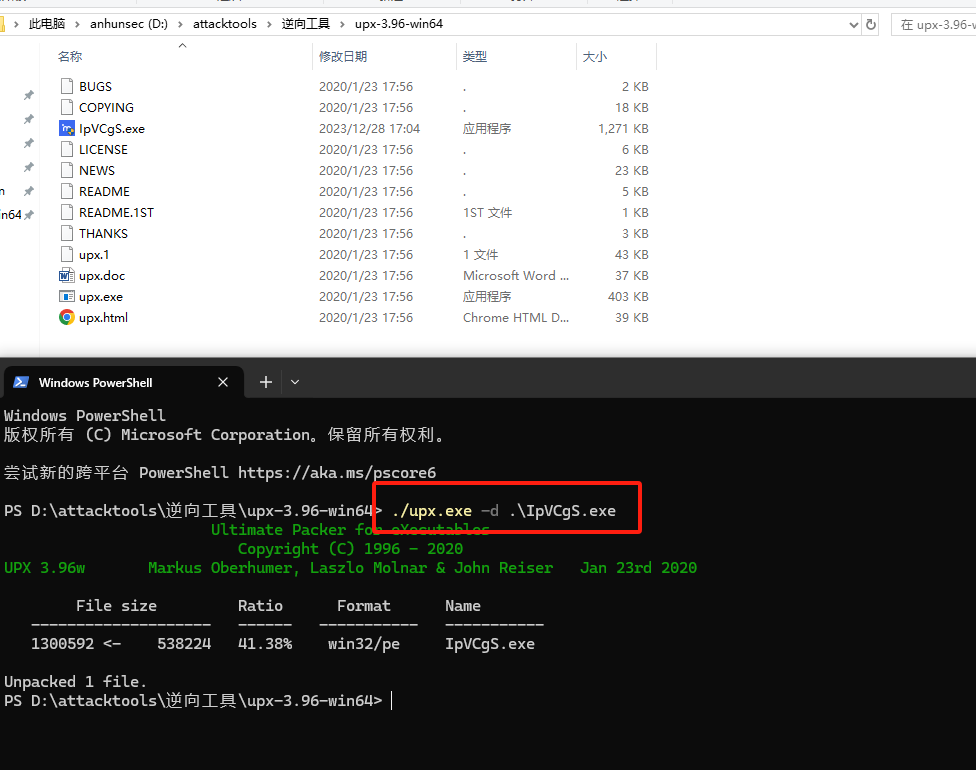Select the IpVCgS.exe file icon
The image size is (976, 770).
pos(67,129)
